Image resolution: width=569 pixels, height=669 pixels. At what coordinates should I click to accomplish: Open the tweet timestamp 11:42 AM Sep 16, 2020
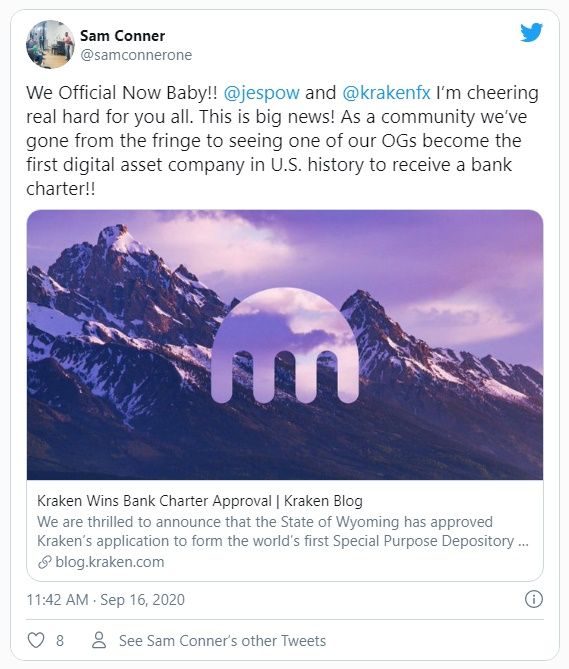click(106, 599)
